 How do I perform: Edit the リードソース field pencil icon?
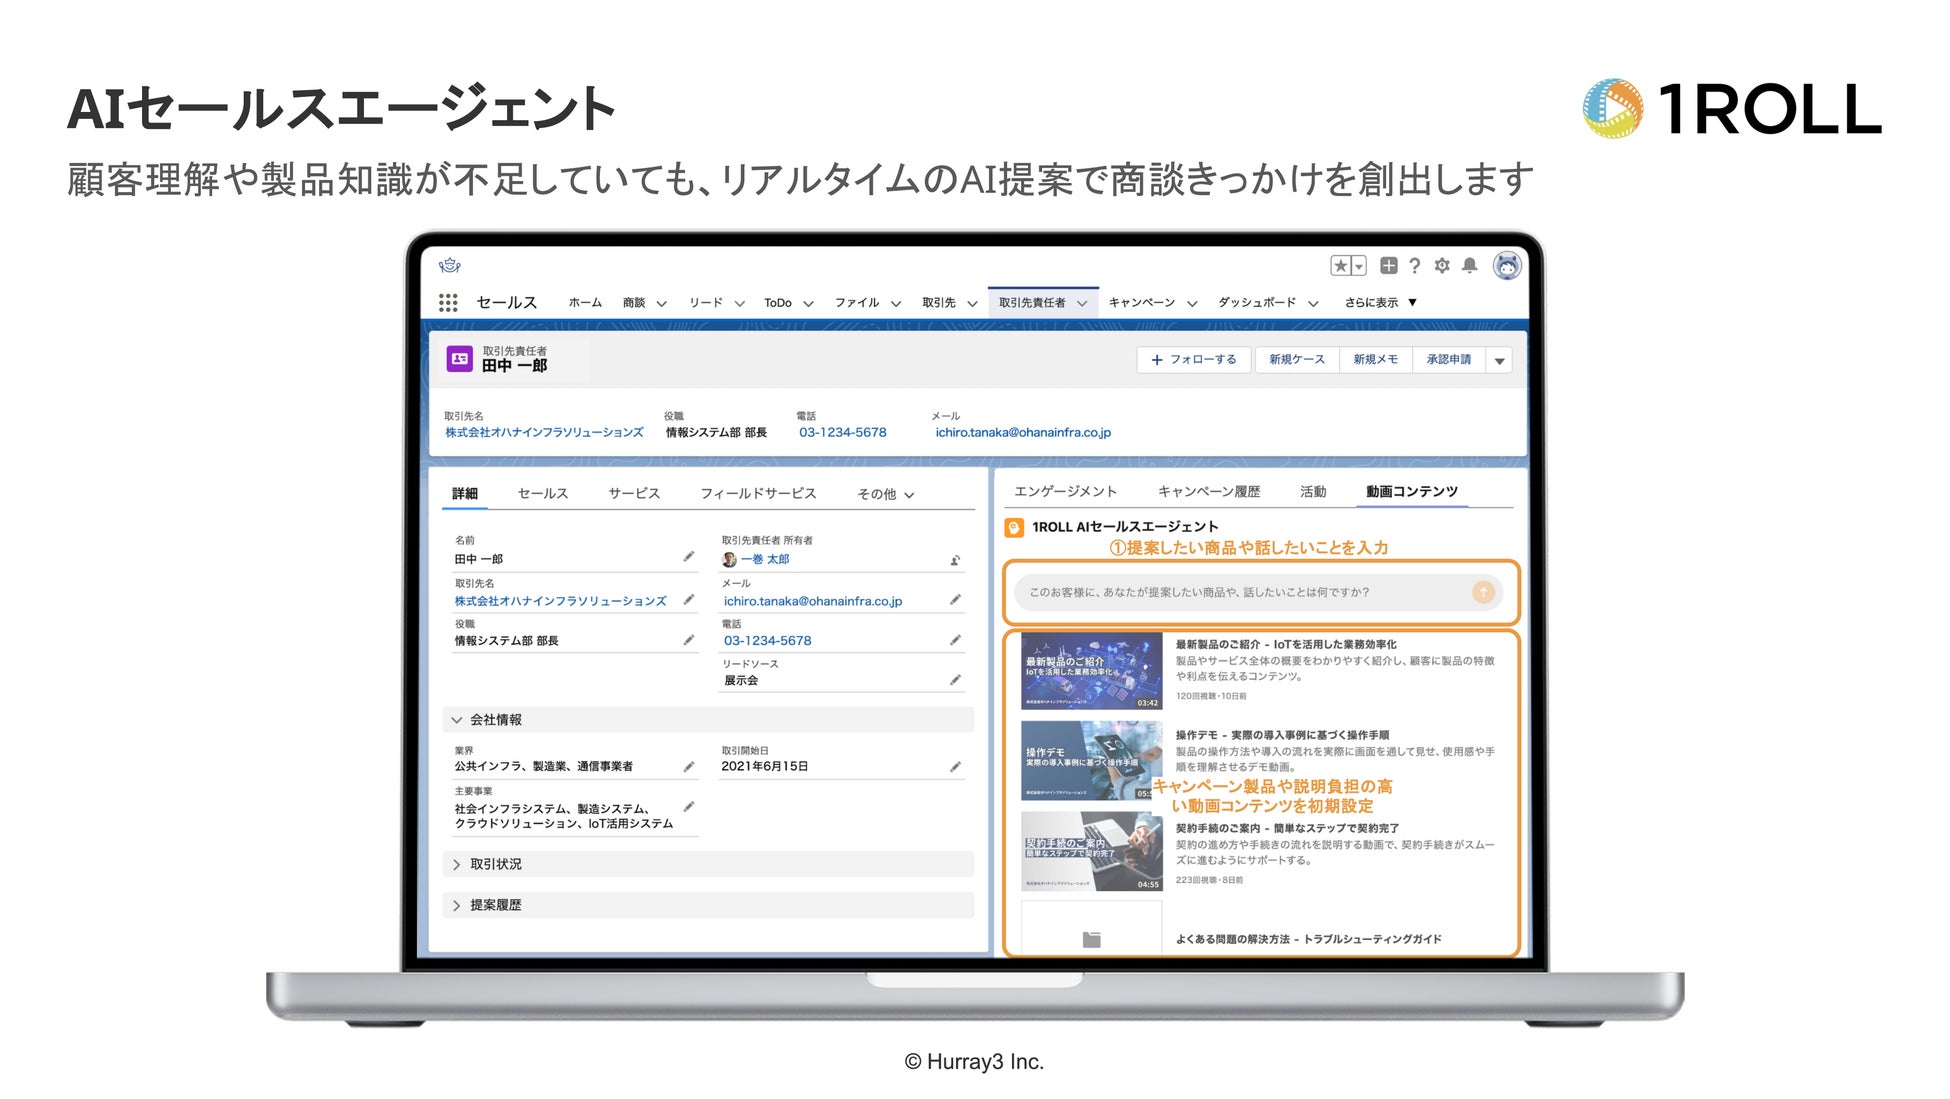[x=955, y=680]
